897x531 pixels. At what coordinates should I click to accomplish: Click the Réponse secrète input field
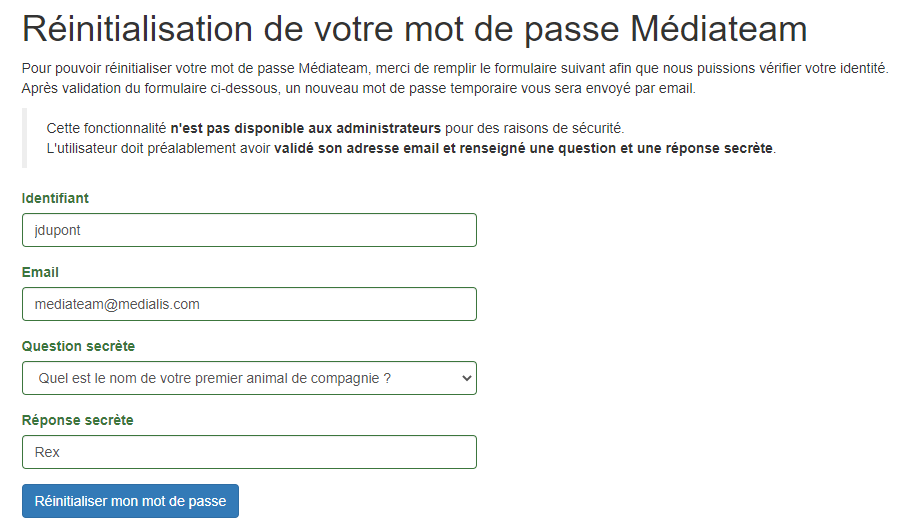point(249,452)
